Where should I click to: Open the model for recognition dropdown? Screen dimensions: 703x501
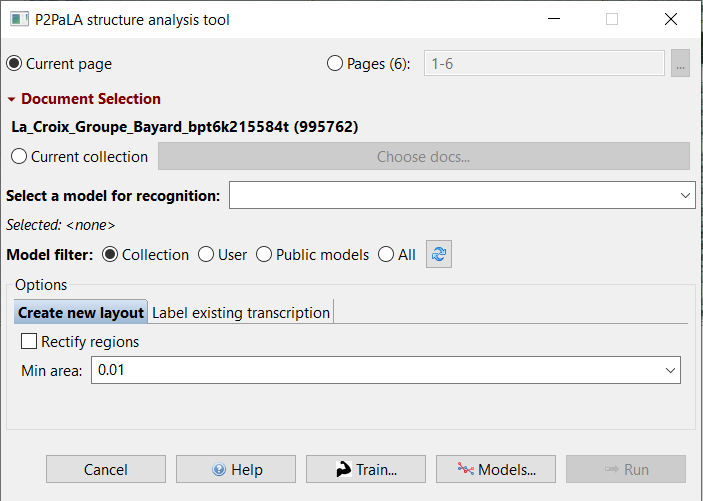pos(462,195)
